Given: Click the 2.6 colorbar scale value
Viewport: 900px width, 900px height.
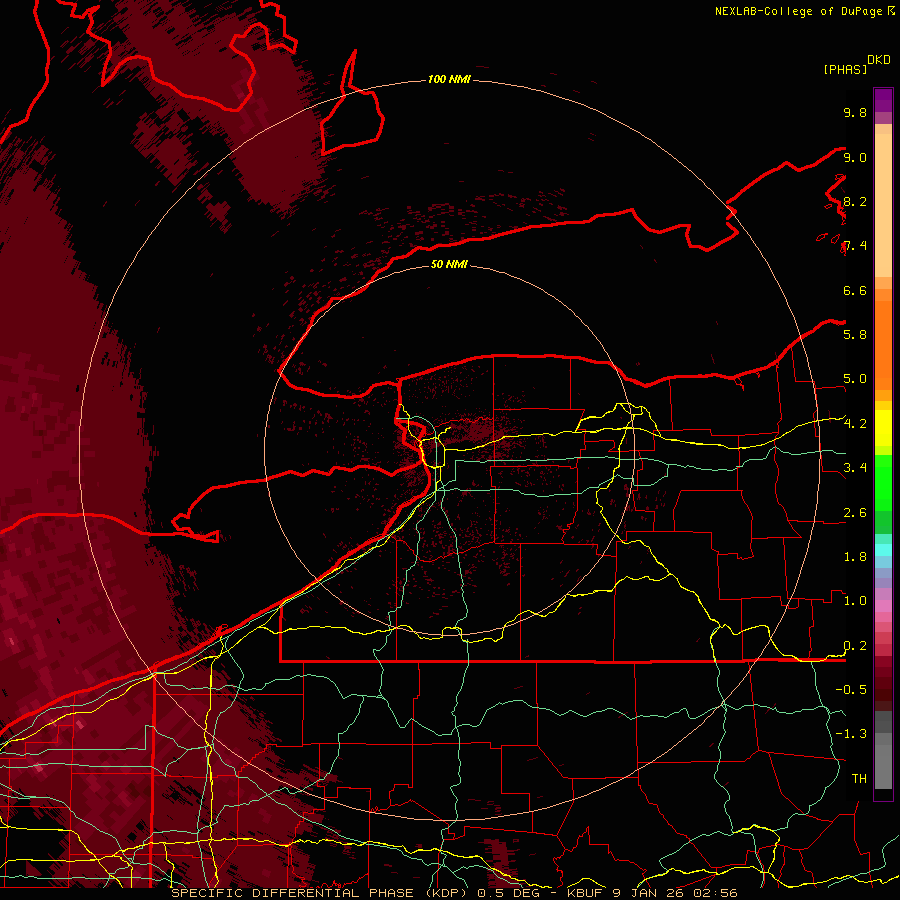Looking at the screenshot, I should click(x=855, y=513).
